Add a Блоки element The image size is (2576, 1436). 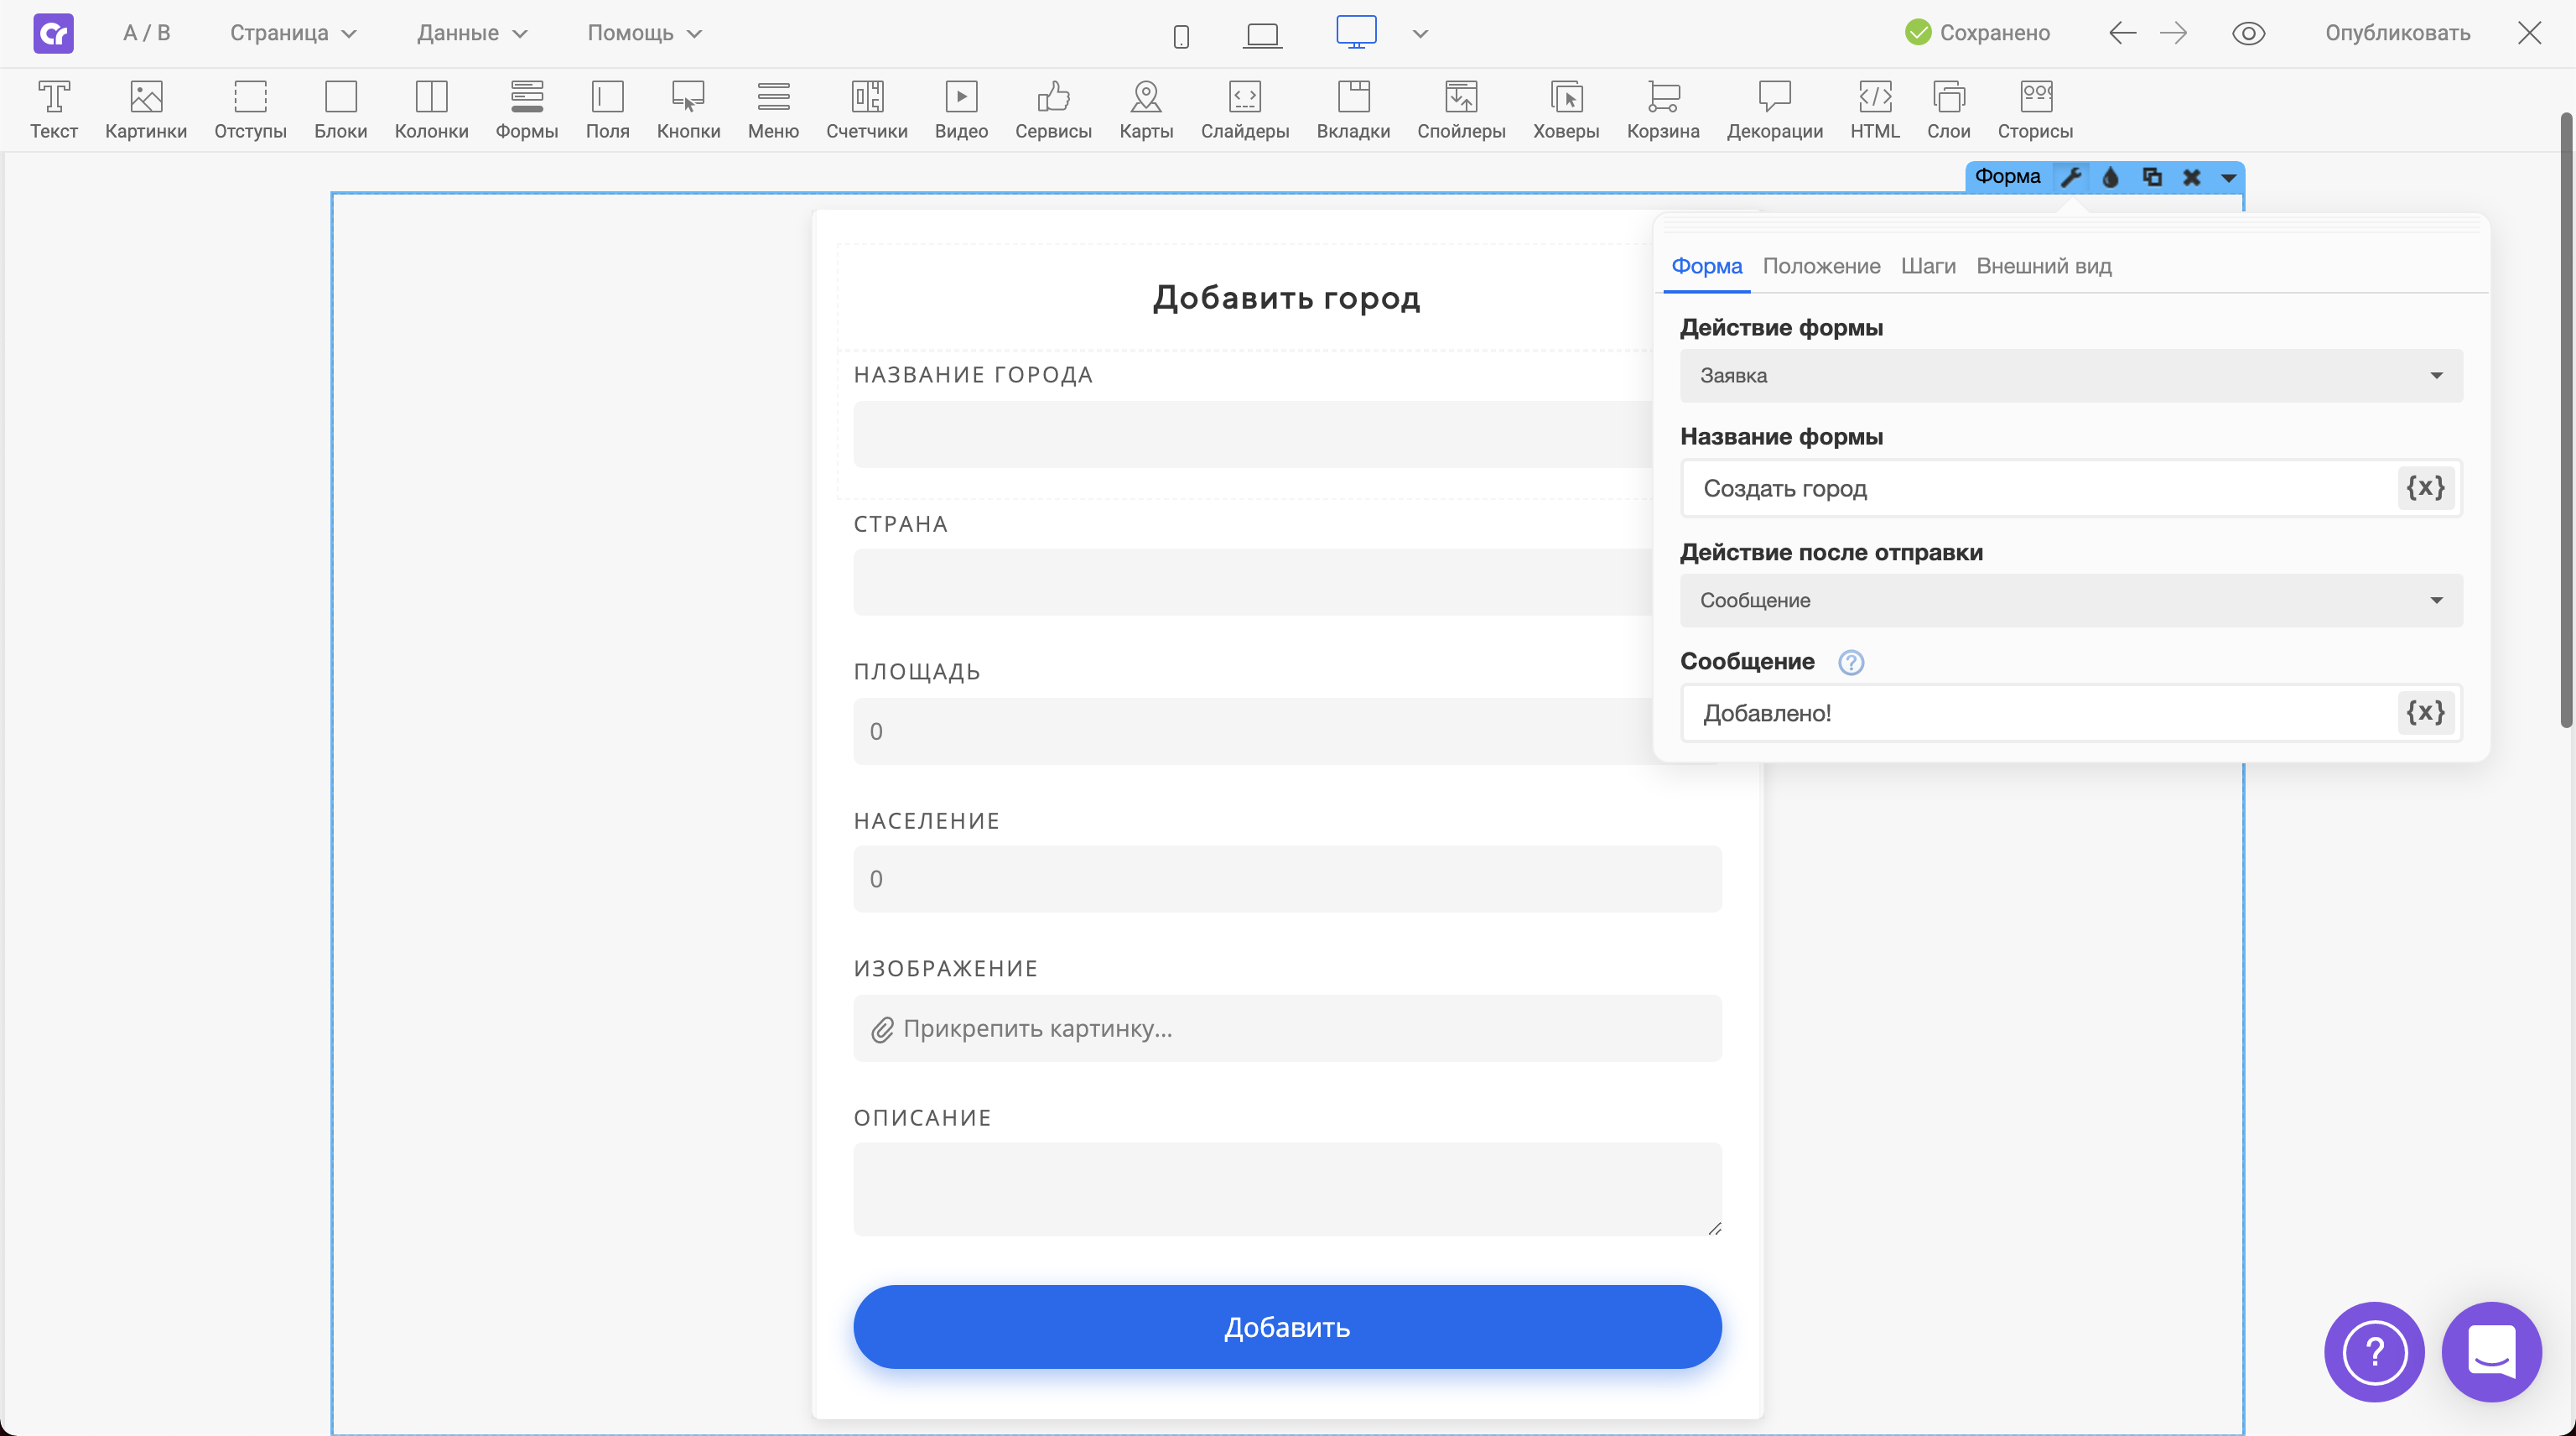tap(341, 110)
